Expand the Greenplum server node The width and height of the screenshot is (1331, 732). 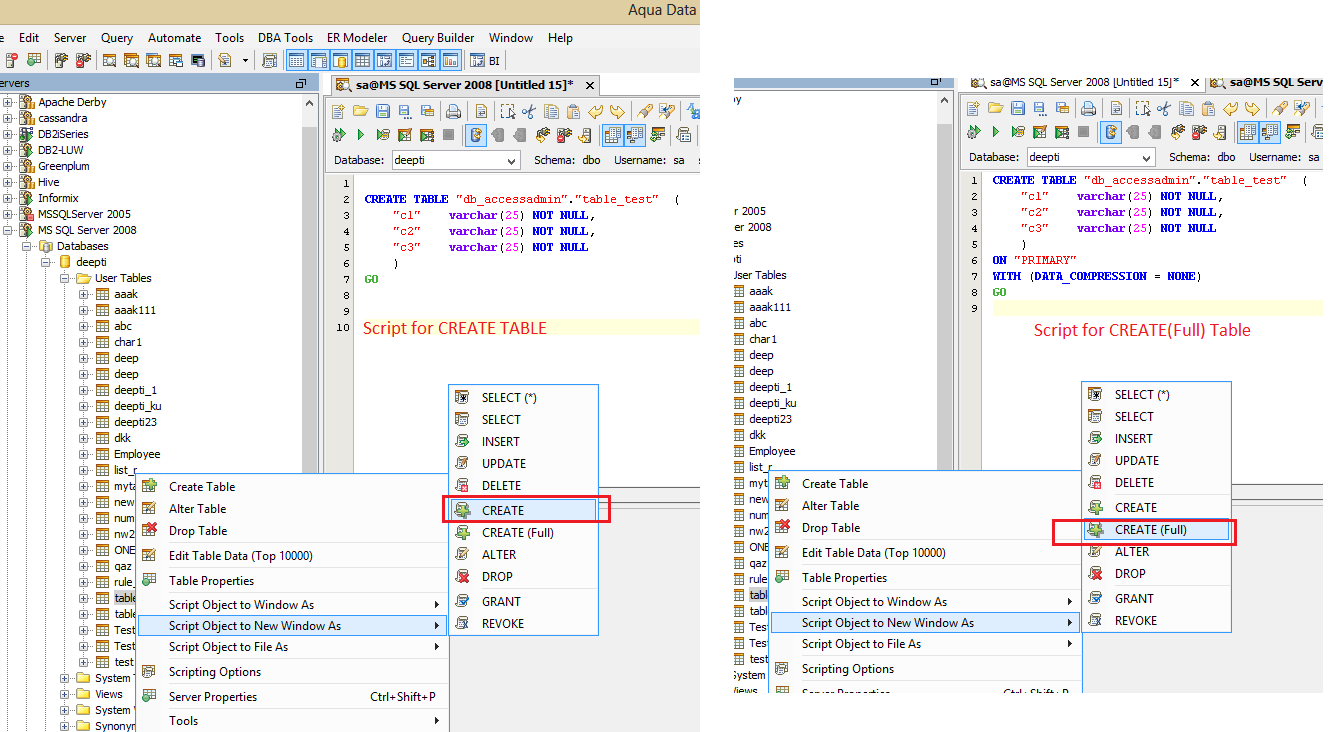click(x=9, y=166)
